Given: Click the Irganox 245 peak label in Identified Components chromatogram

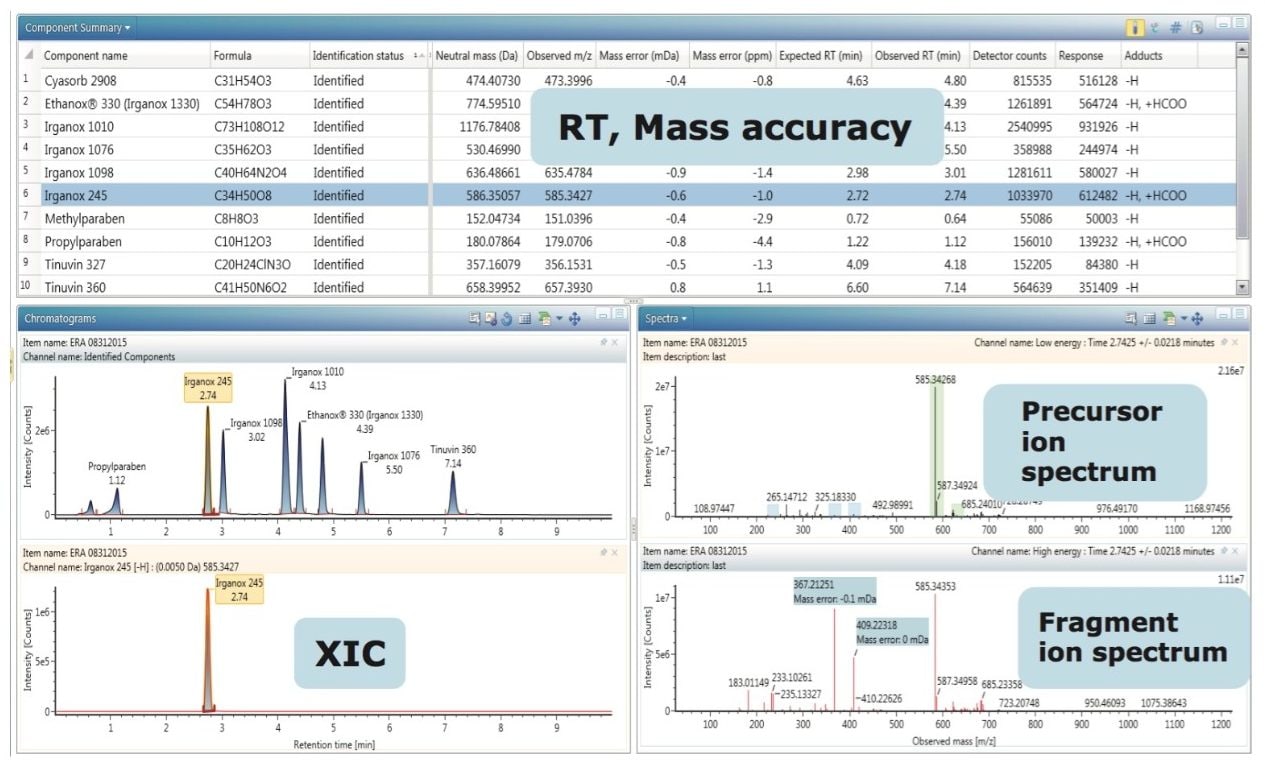Looking at the screenshot, I should click(207, 389).
